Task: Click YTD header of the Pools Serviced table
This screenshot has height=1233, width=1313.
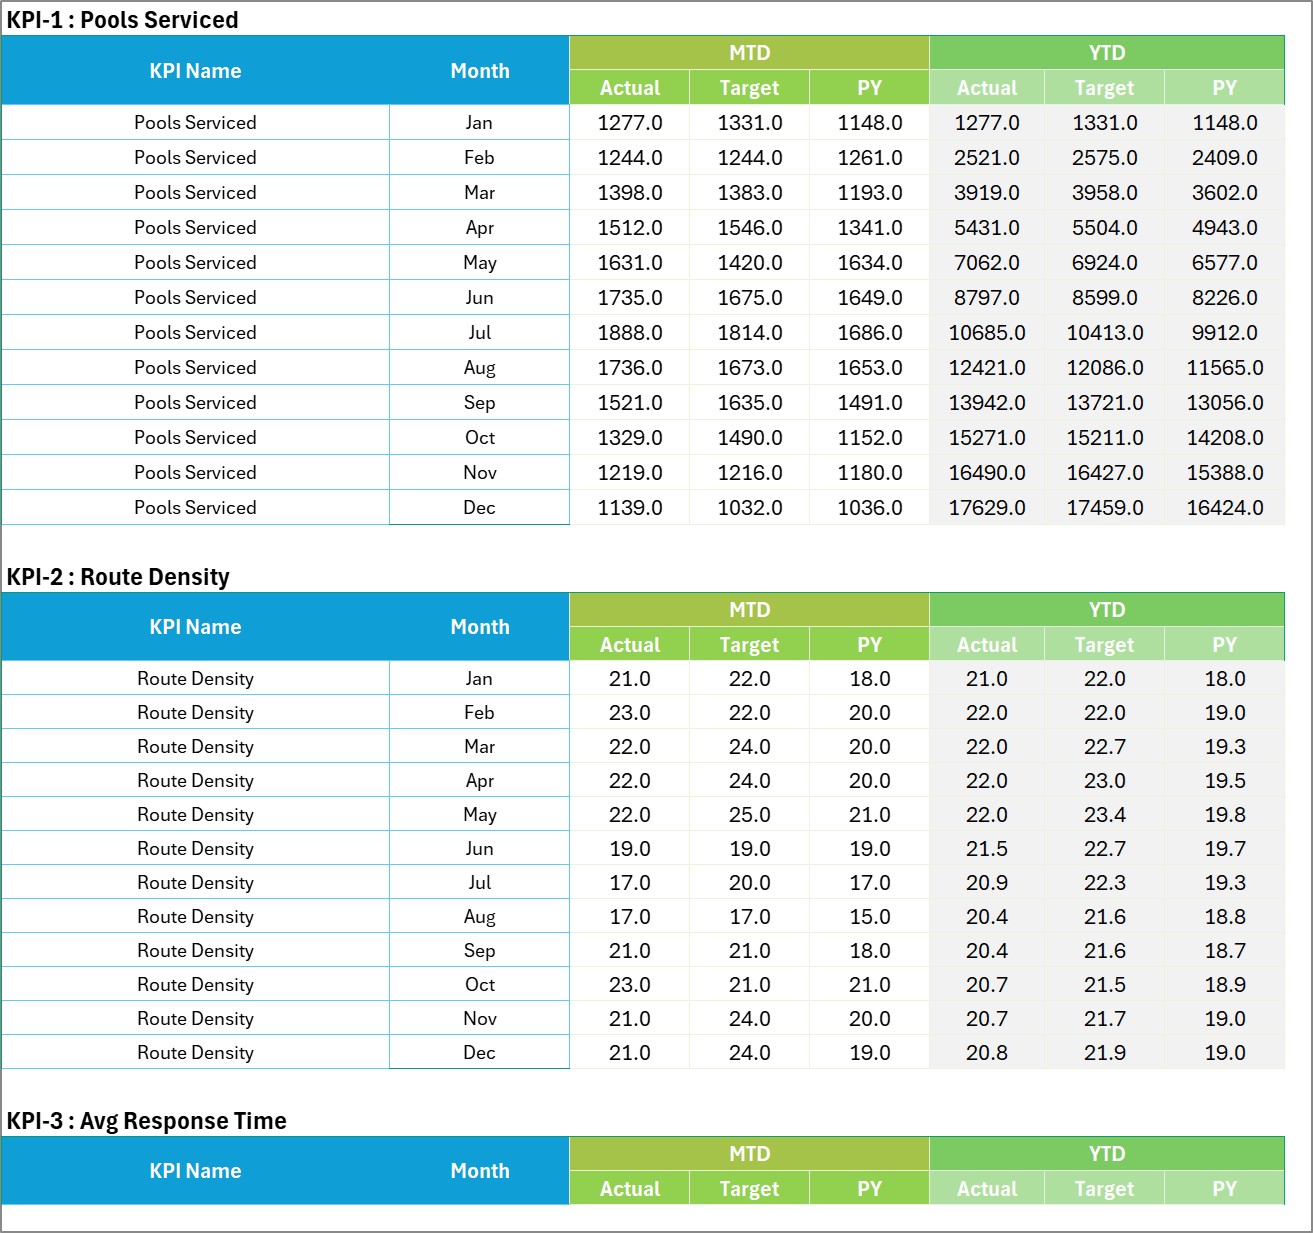Action: click(x=1107, y=53)
